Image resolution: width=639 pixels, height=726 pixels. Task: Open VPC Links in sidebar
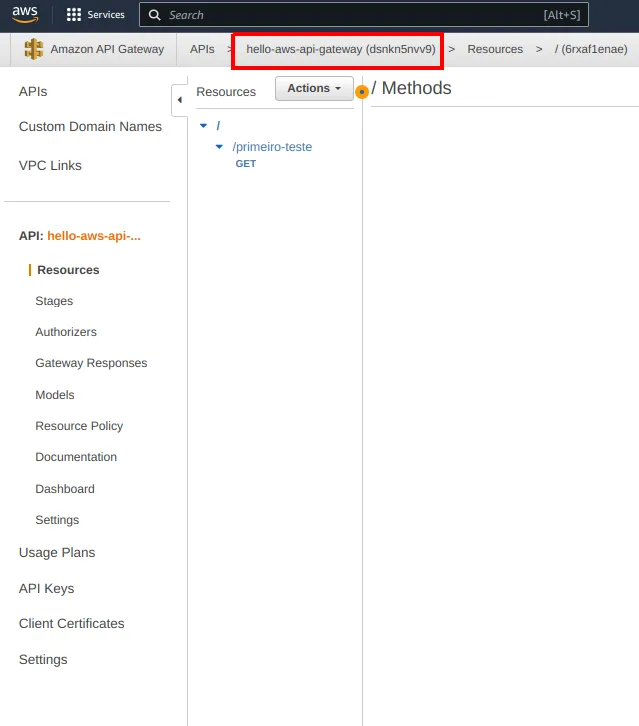[50, 165]
